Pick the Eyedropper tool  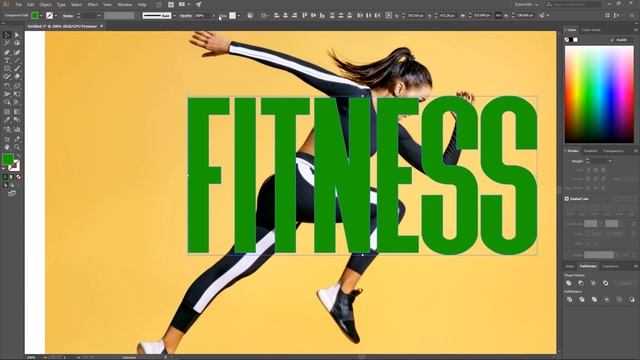[7, 120]
